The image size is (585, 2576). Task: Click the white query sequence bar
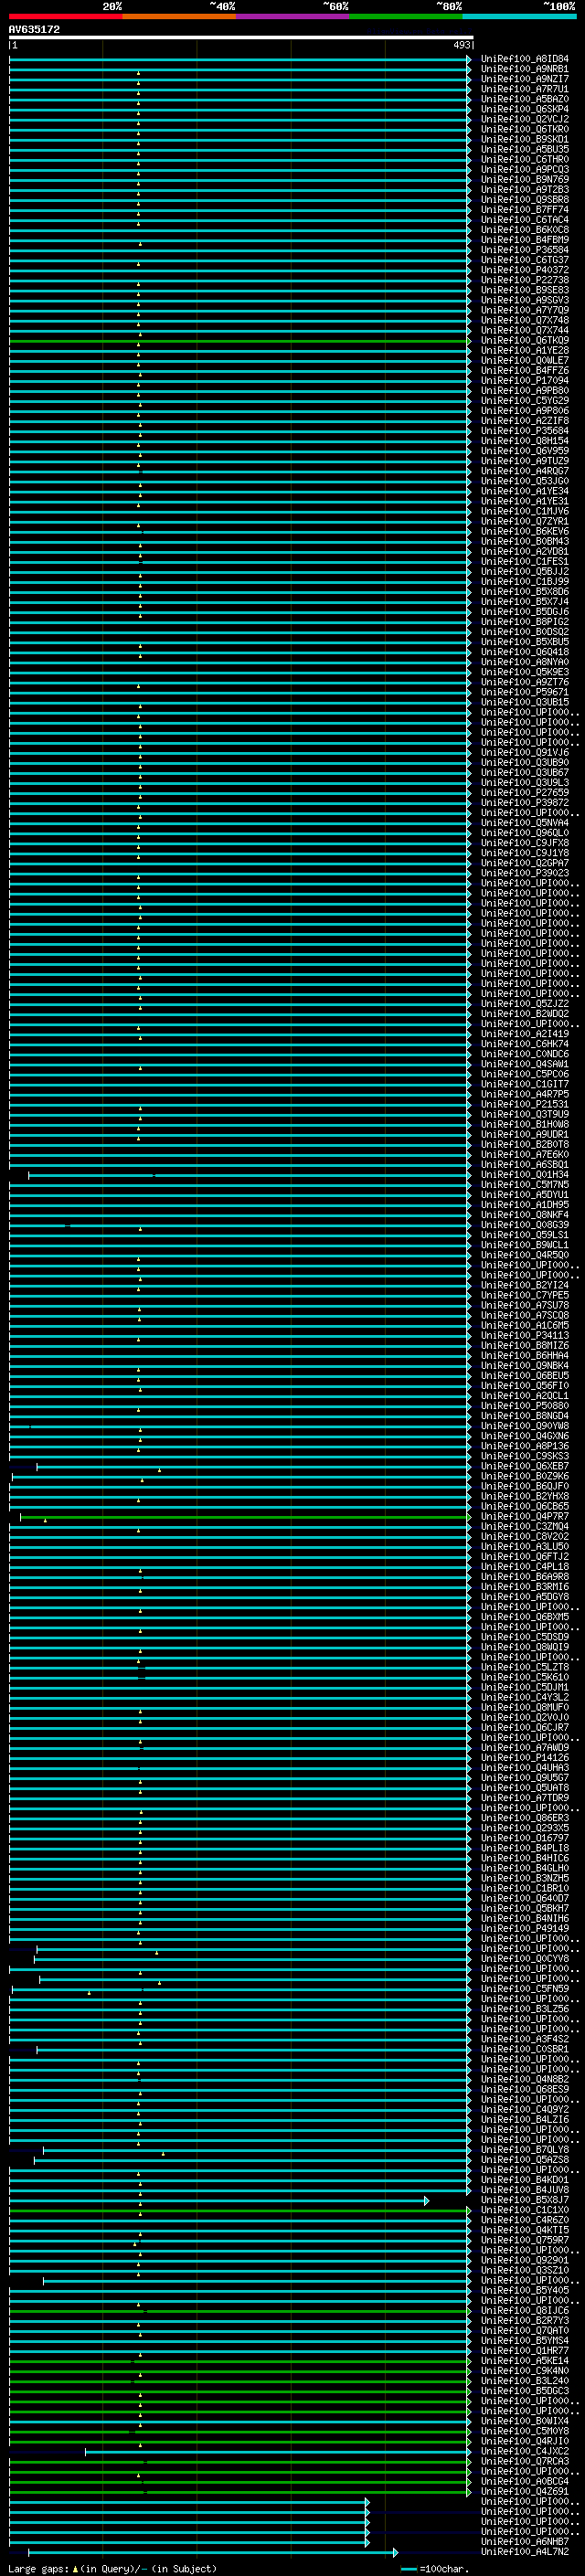click(240, 38)
